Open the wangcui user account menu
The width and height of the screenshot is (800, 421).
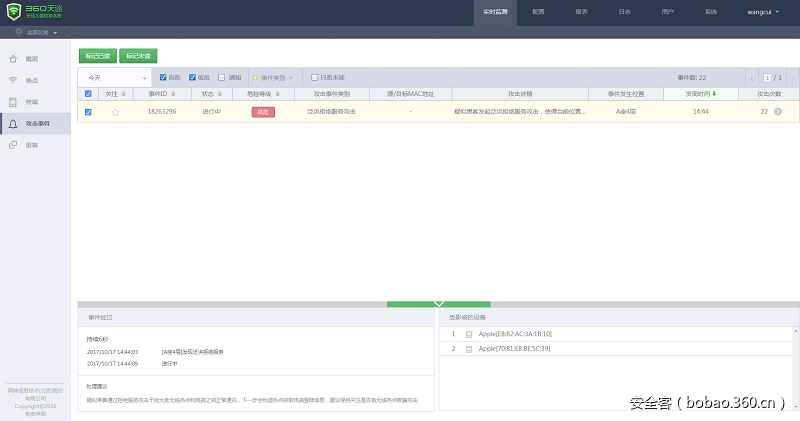coord(763,12)
